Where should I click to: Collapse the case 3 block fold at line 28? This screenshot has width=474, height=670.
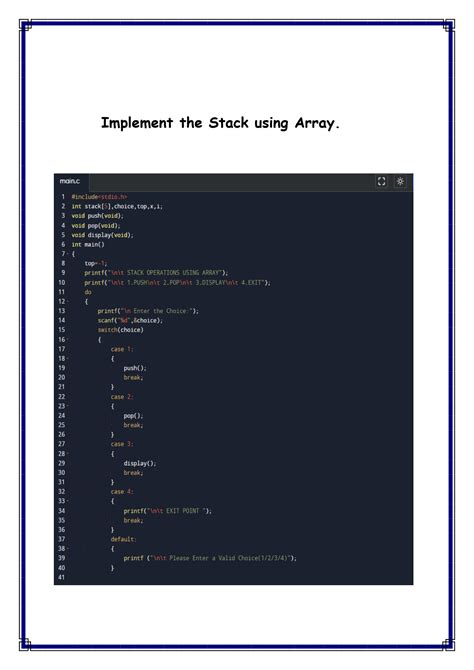(x=68, y=454)
